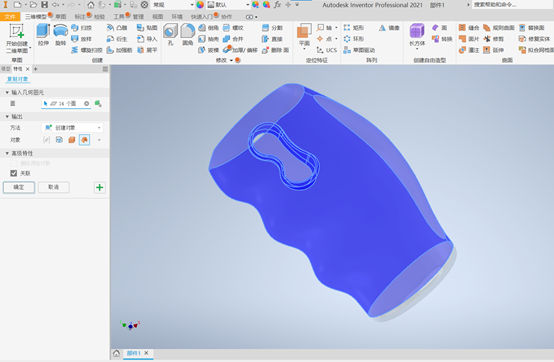554x362 pixels.
Task: Click the search help and commands field
Action: pyautogui.click(x=512, y=5)
